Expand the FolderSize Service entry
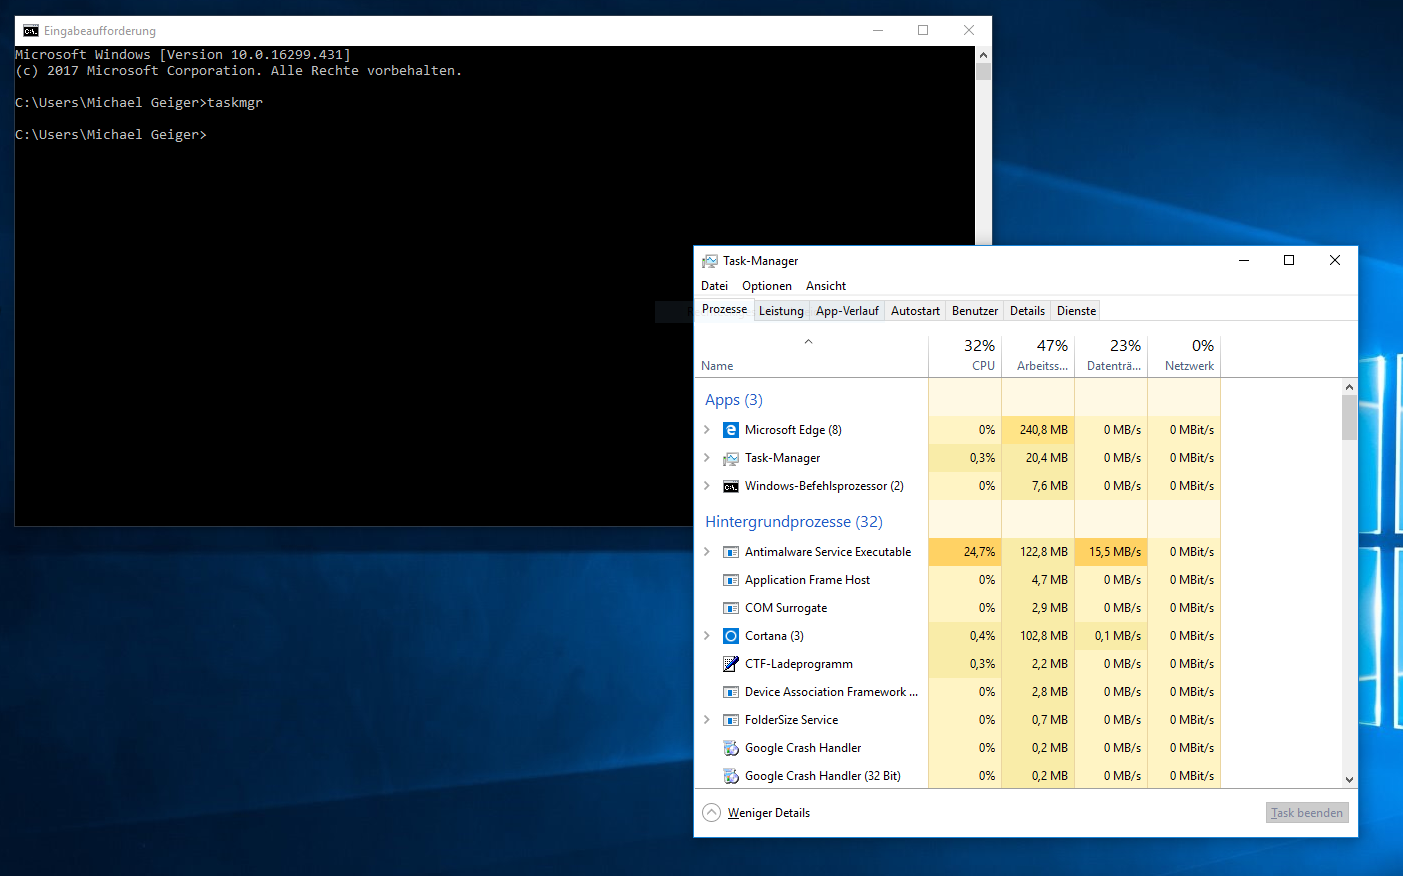The width and height of the screenshot is (1403, 876). tap(707, 720)
